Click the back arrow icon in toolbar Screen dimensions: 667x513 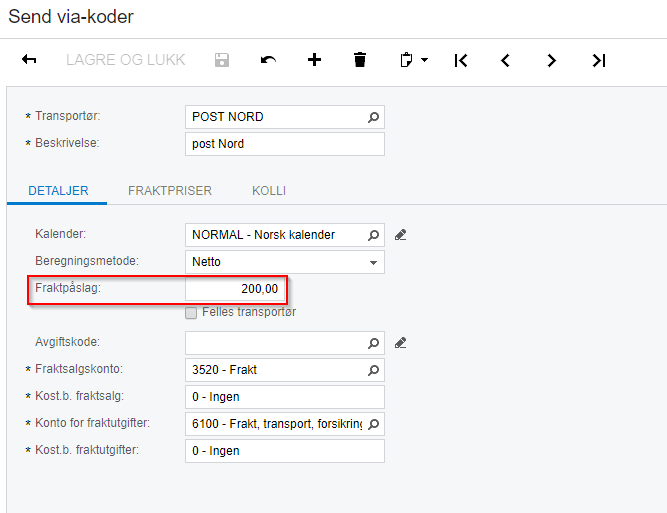click(29, 60)
